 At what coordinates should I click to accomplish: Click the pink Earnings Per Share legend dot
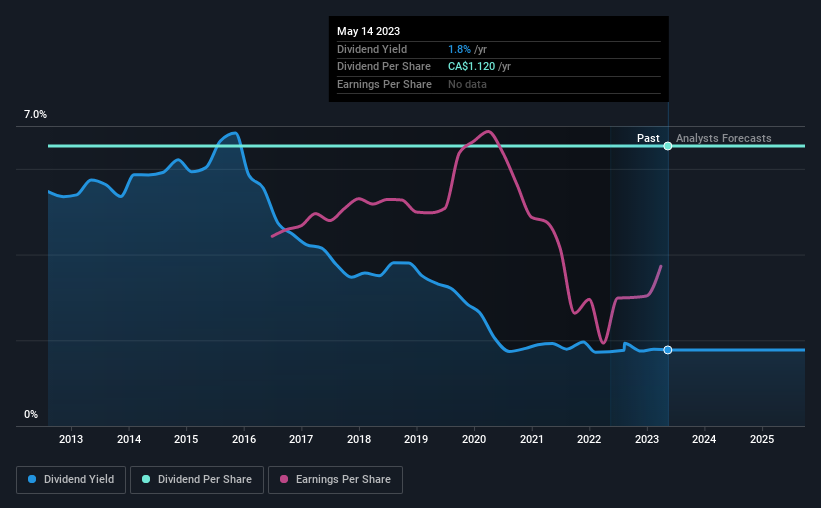(x=284, y=479)
